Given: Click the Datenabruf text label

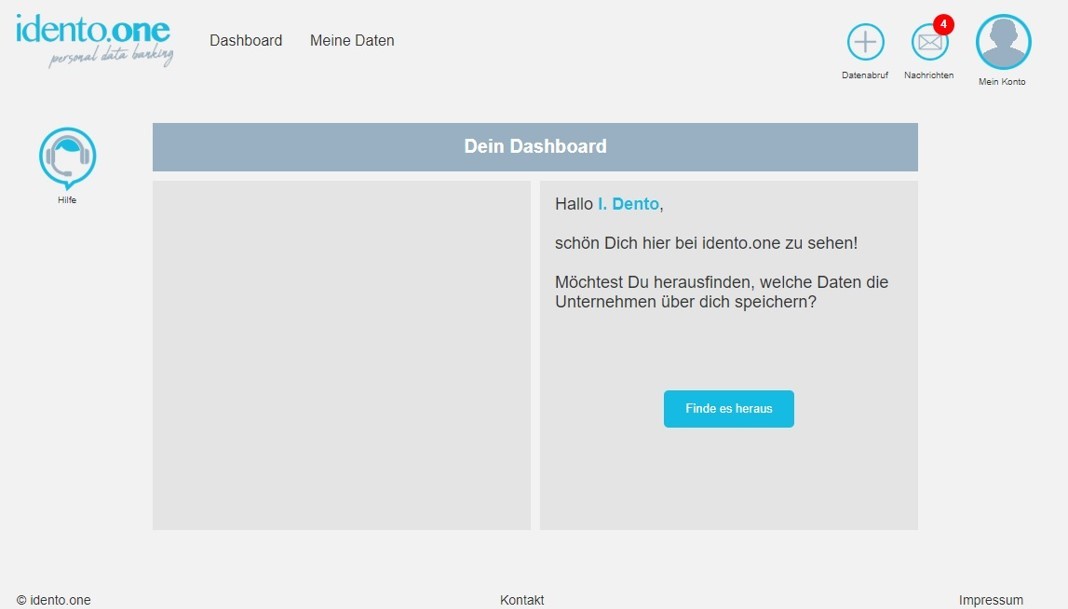Looking at the screenshot, I should click(x=865, y=76).
